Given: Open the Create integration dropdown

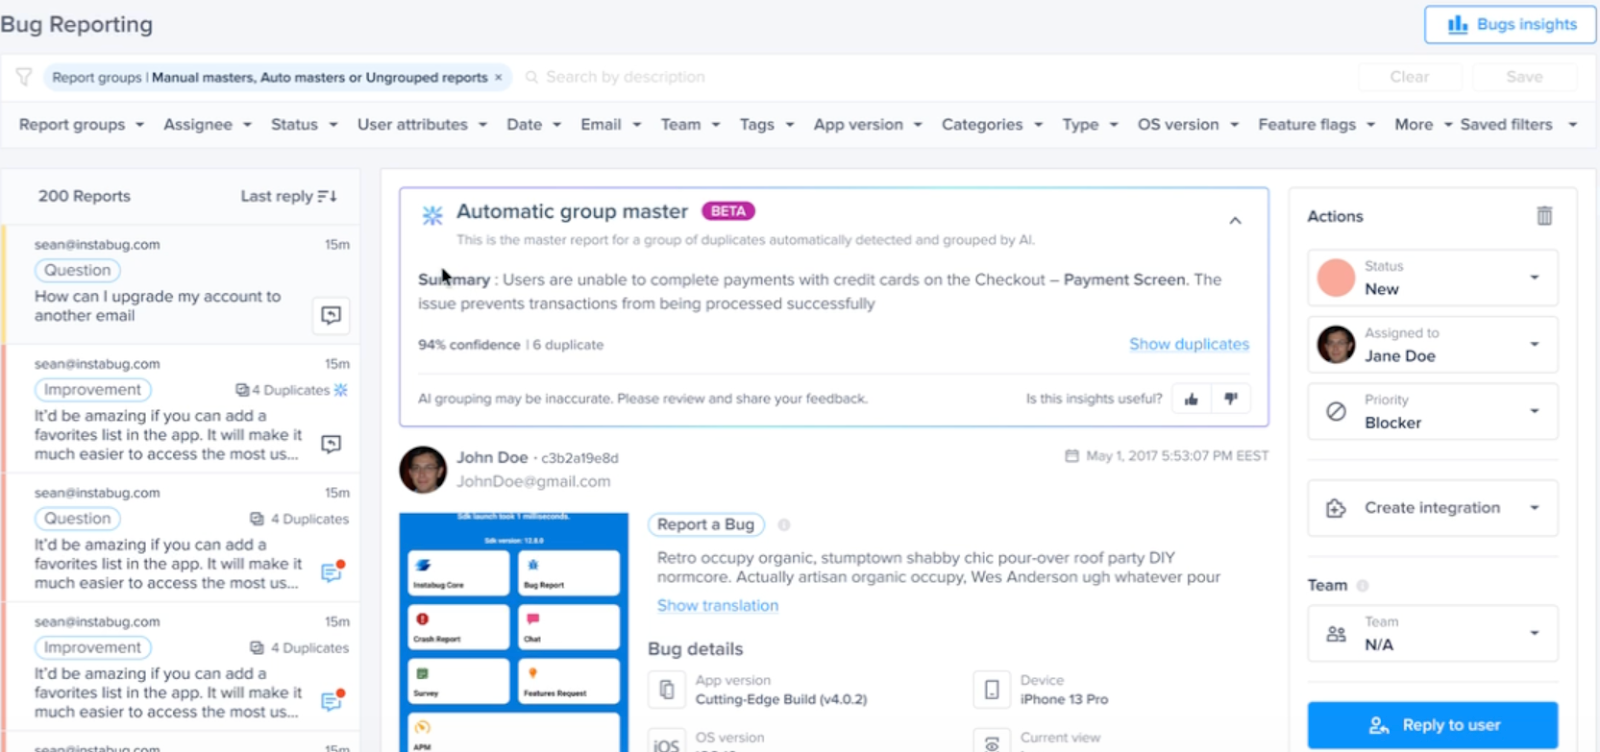Looking at the screenshot, I should click(1433, 508).
